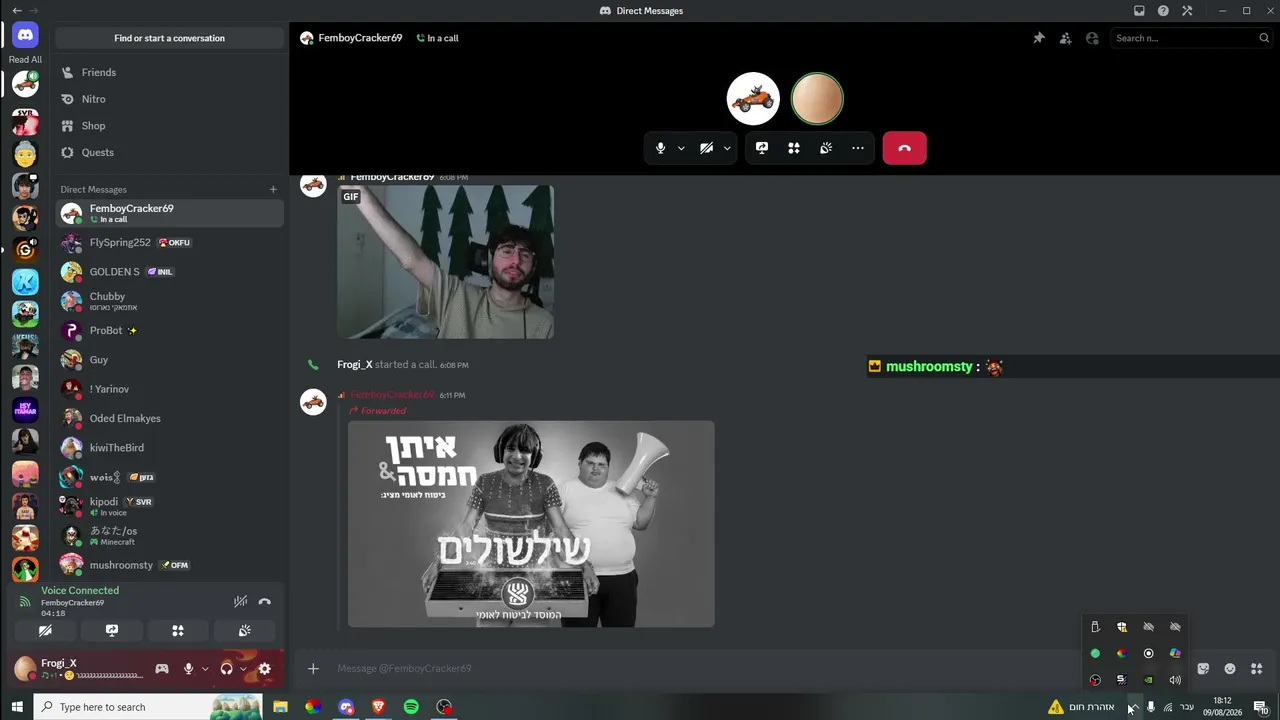This screenshot has height=720, width=1280.
Task: Add friends to DM icon
Action: [1065, 38]
